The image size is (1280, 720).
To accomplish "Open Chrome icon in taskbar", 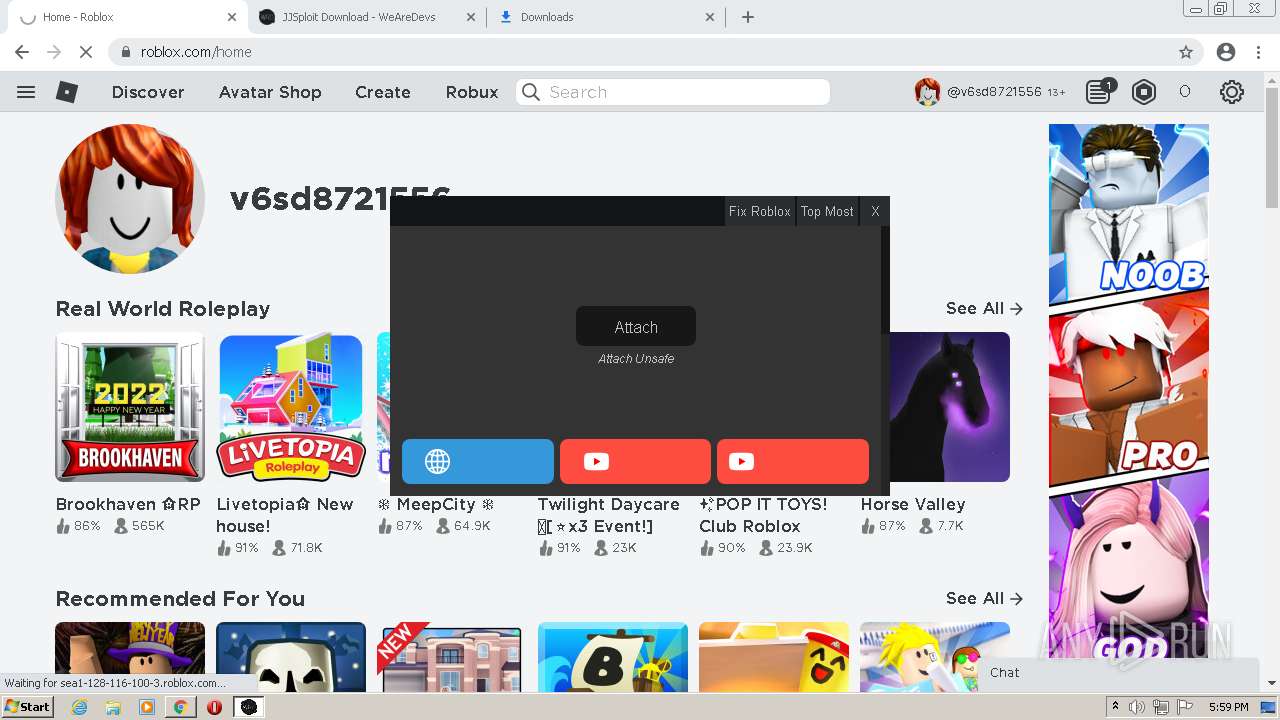I will 180,707.
